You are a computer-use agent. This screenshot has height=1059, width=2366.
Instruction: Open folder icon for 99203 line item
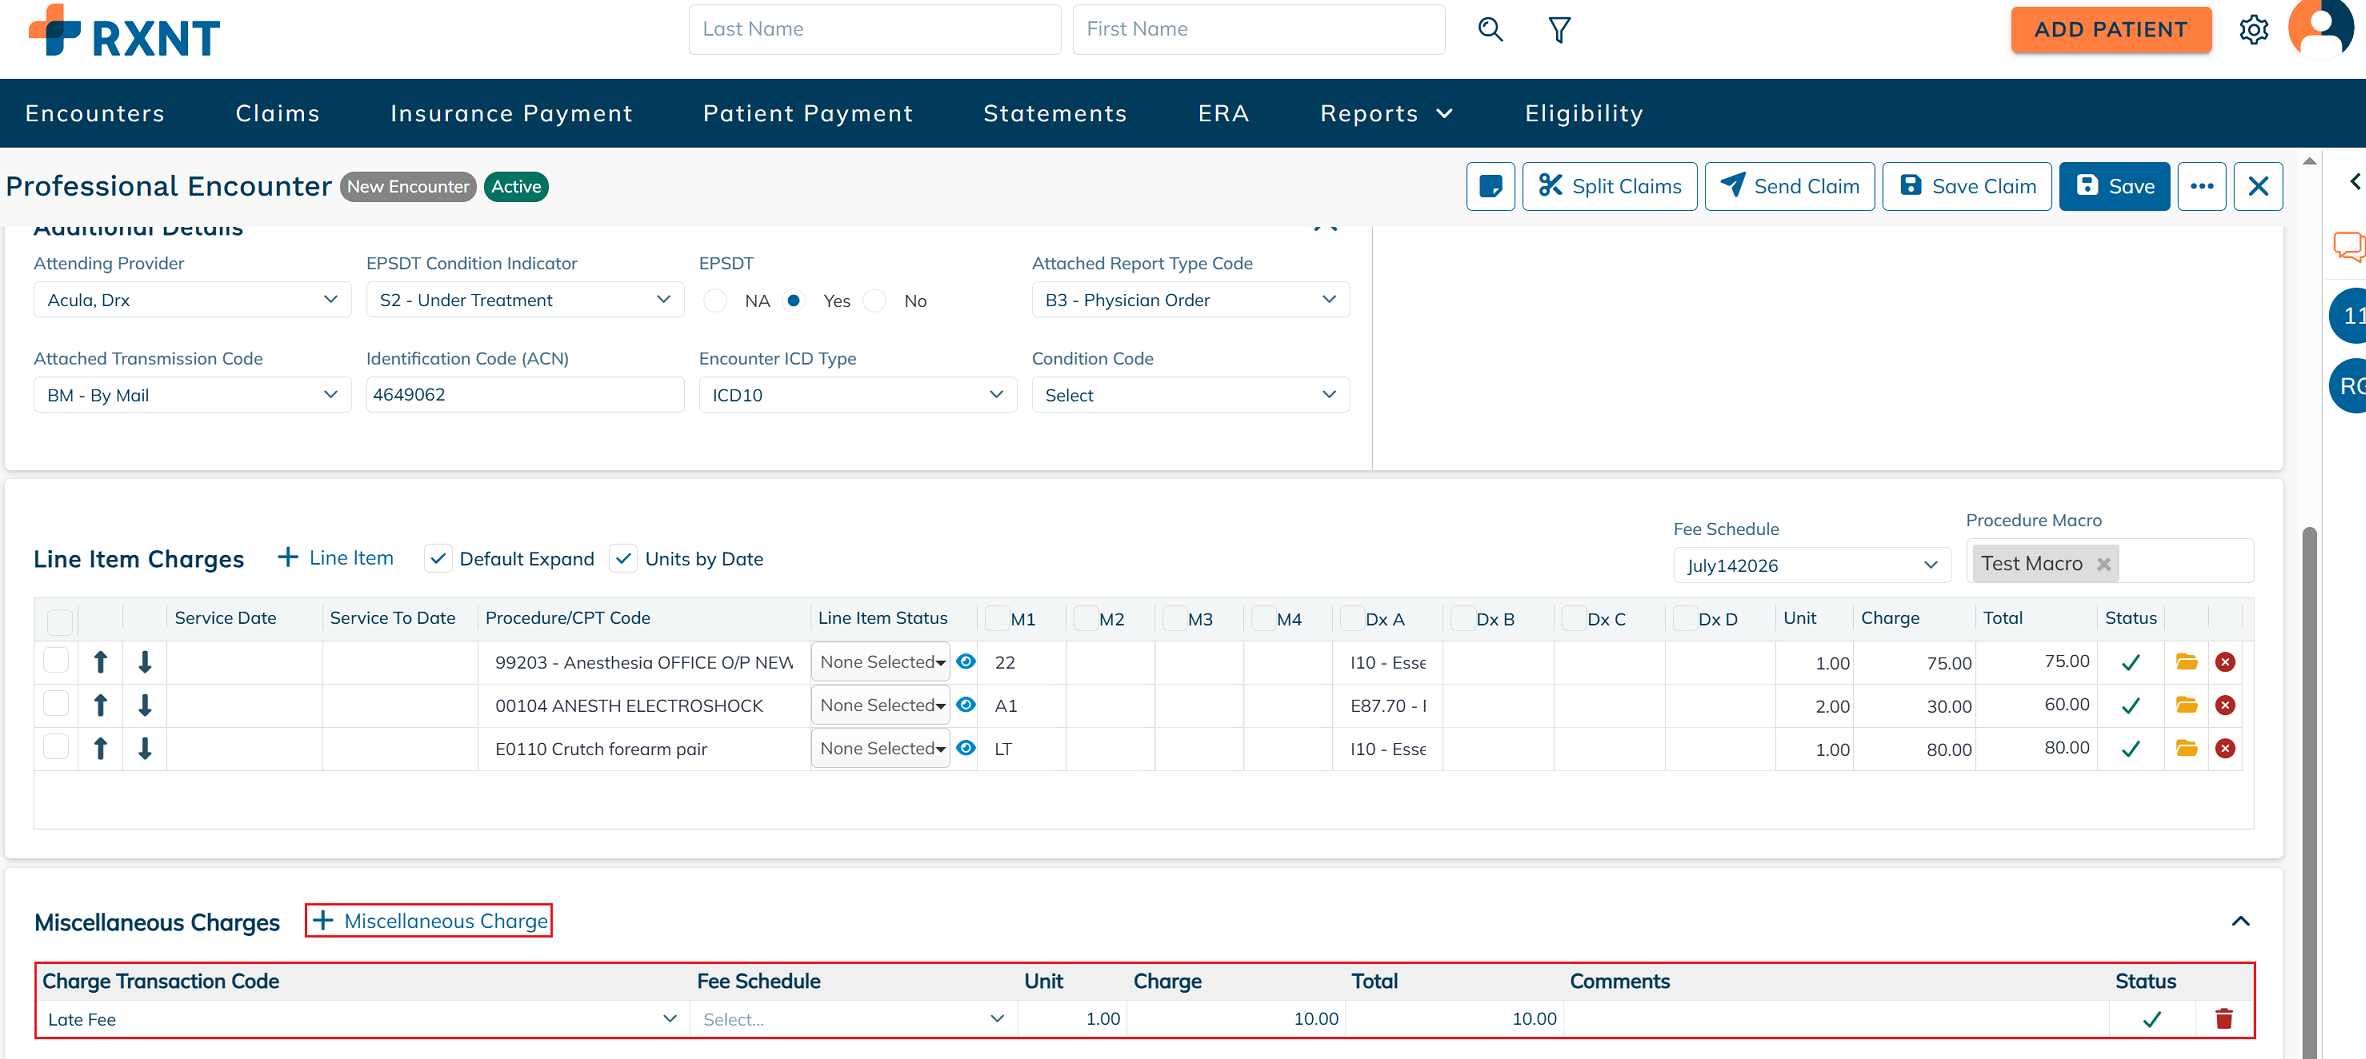pyautogui.click(x=2187, y=662)
